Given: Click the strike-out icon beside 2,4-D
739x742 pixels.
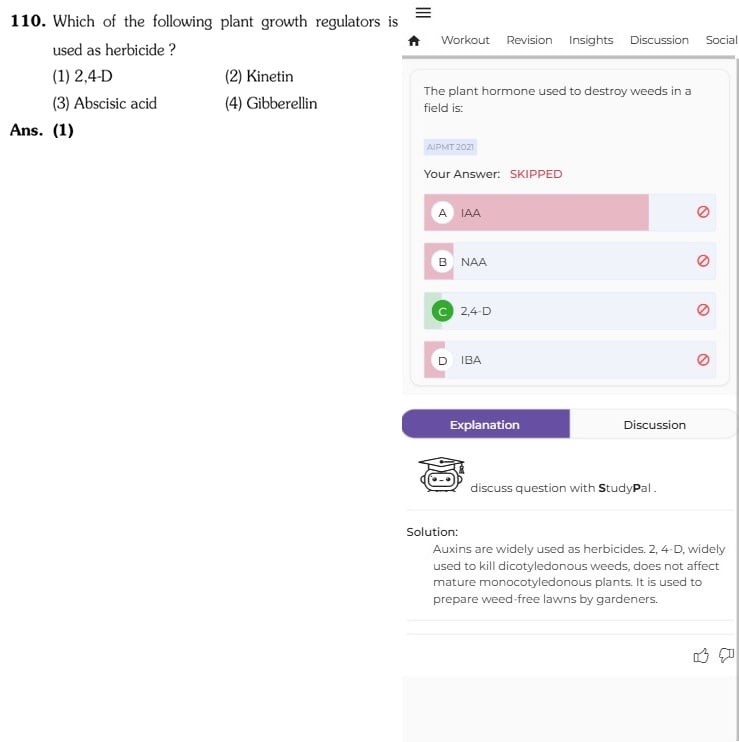Looking at the screenshot, I should pyautogui.click(x=703, y=310).
